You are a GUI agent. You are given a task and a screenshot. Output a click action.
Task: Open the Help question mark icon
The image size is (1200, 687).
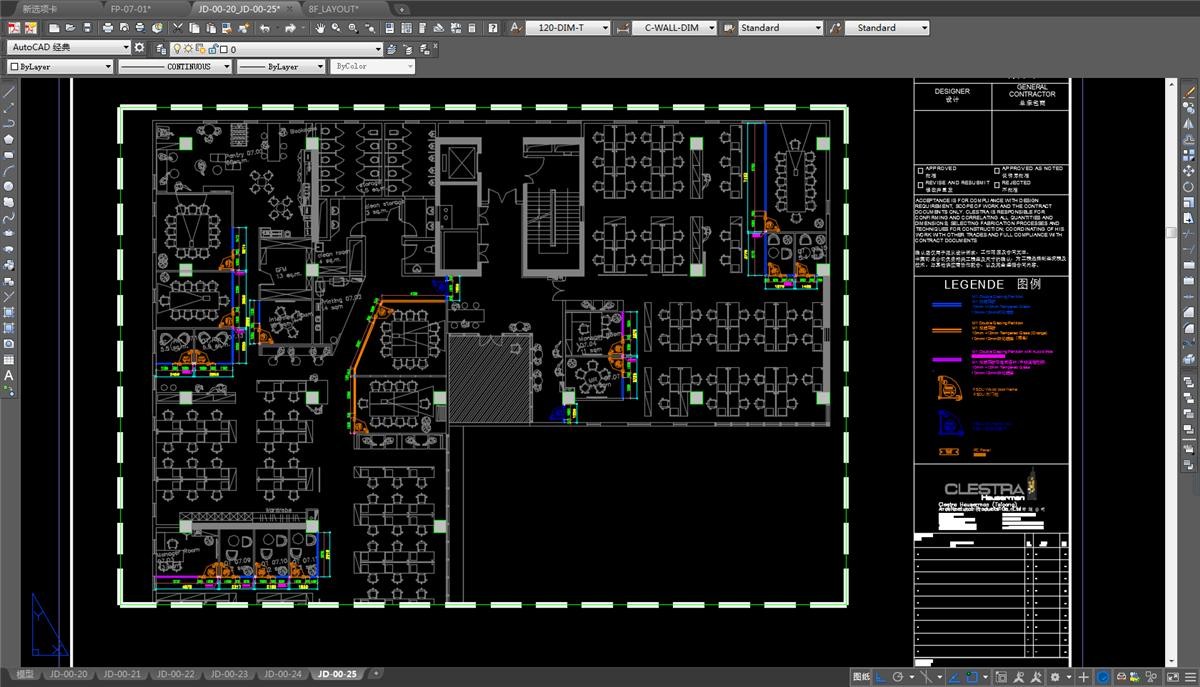(x=492, y=28)
